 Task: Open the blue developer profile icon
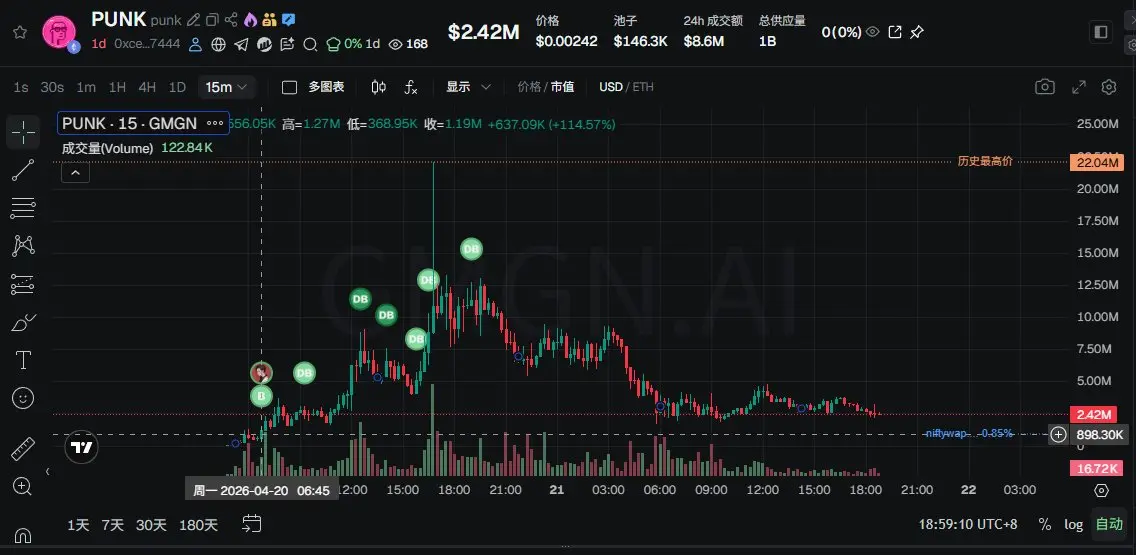pos(196,44)
